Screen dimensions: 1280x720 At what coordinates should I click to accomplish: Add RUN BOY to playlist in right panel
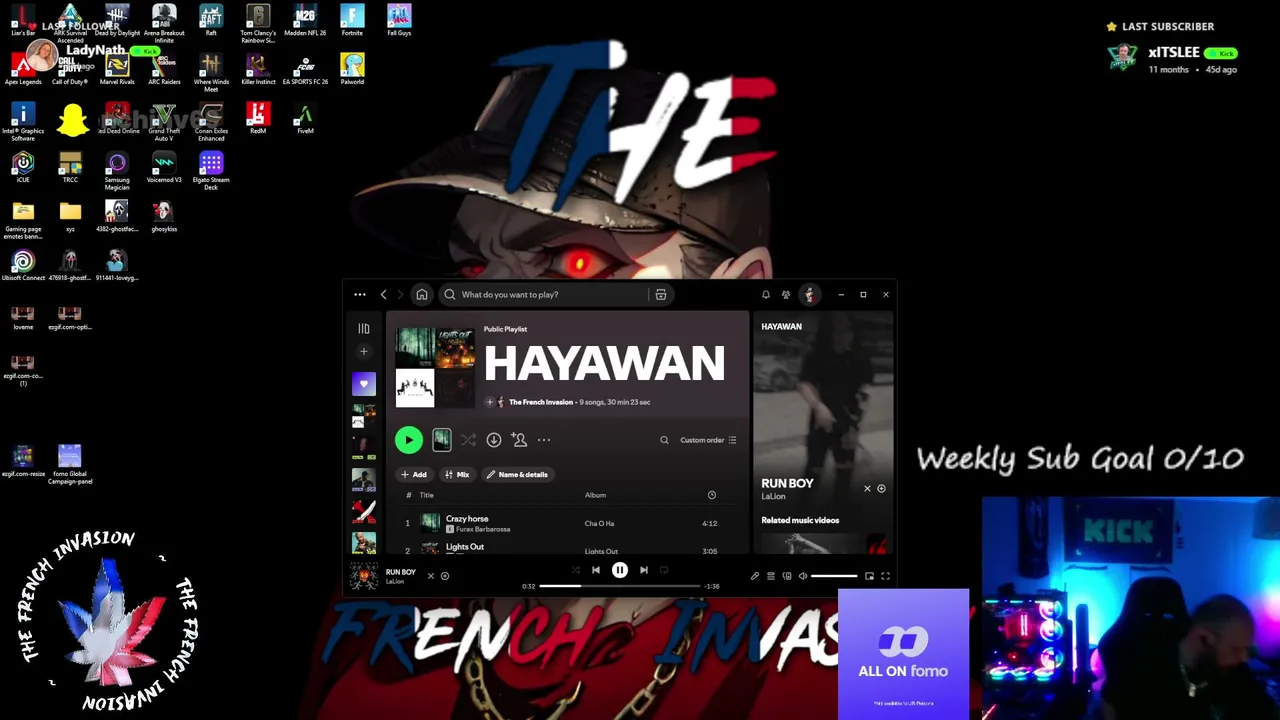point(881,489)
